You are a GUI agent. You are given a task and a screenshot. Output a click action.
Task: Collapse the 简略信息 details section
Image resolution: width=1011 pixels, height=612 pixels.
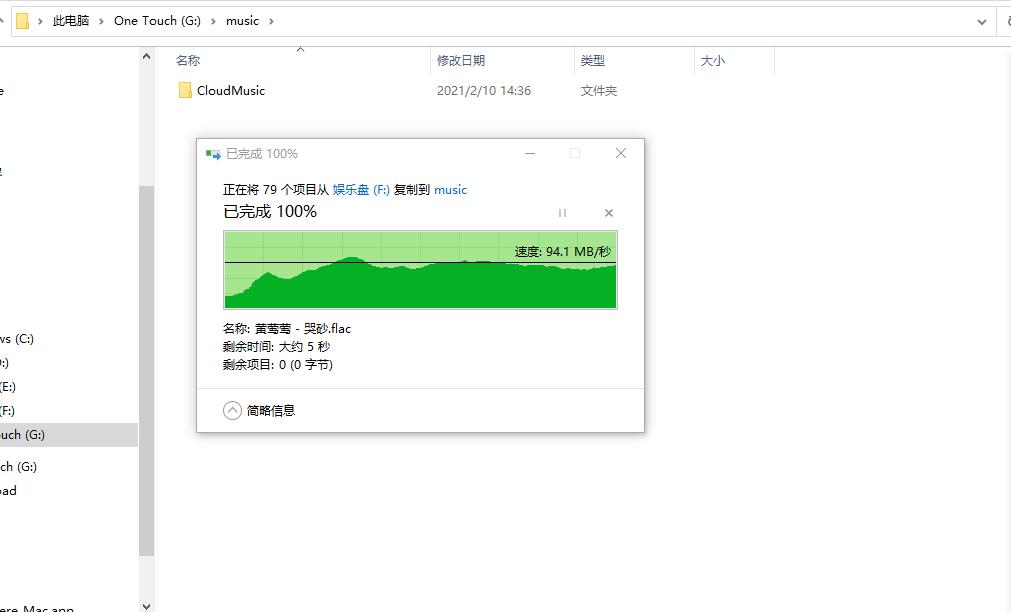pyautogui.click(x=233, y=409)
